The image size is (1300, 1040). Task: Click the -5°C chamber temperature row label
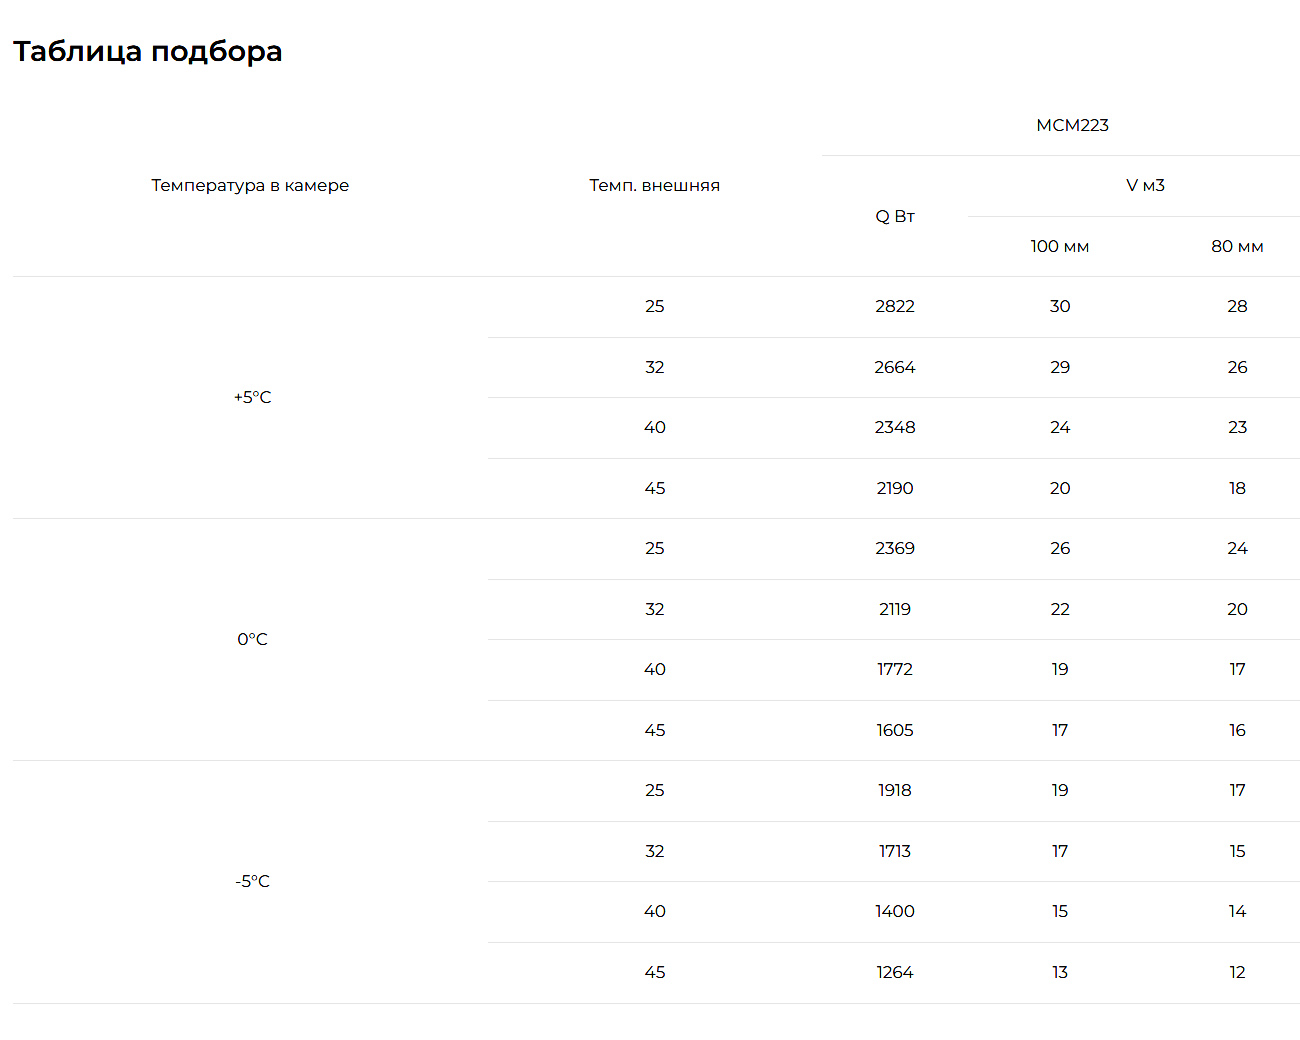pos(252,881)
